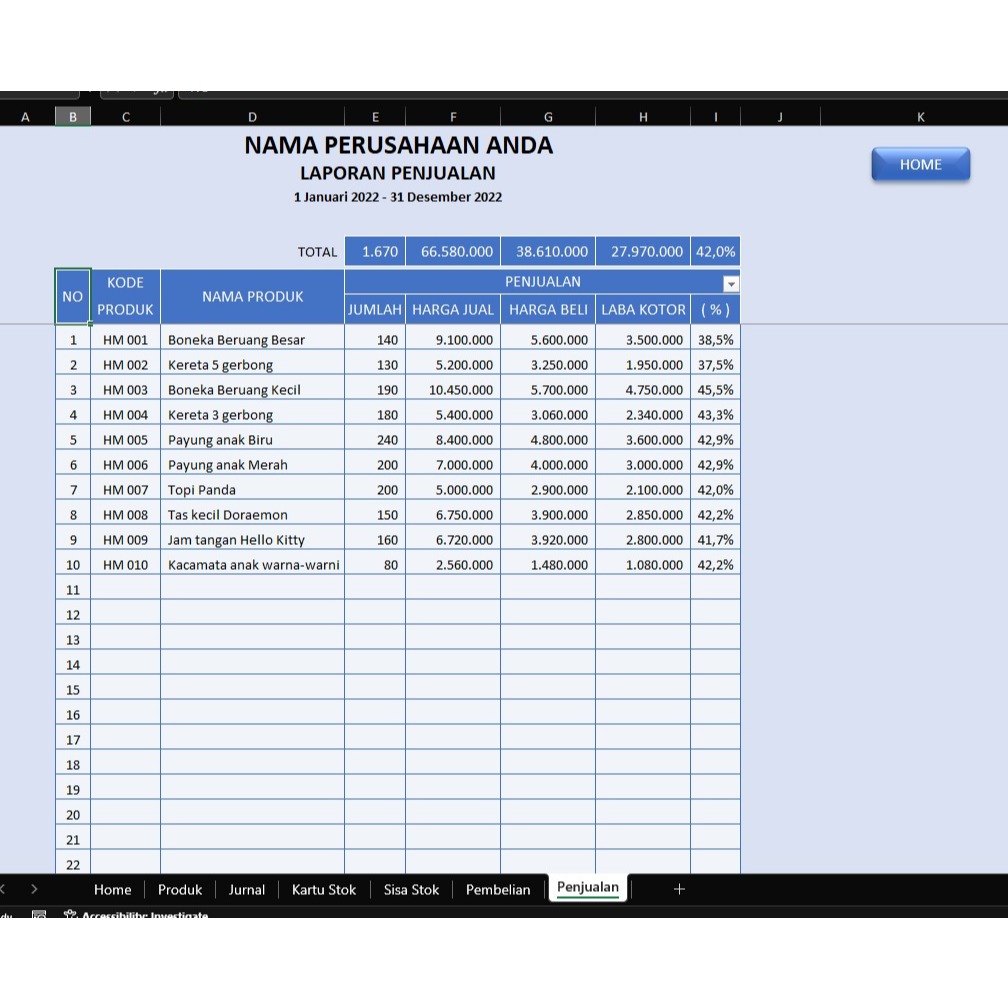Select Kereta 5 gerbong cell

click(252, 364)
